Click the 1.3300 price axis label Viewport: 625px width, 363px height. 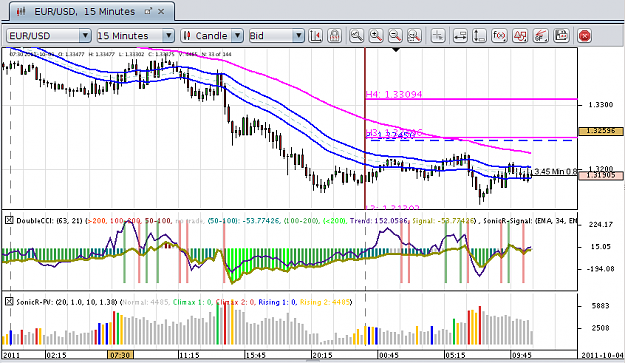(x=601, y=105)
